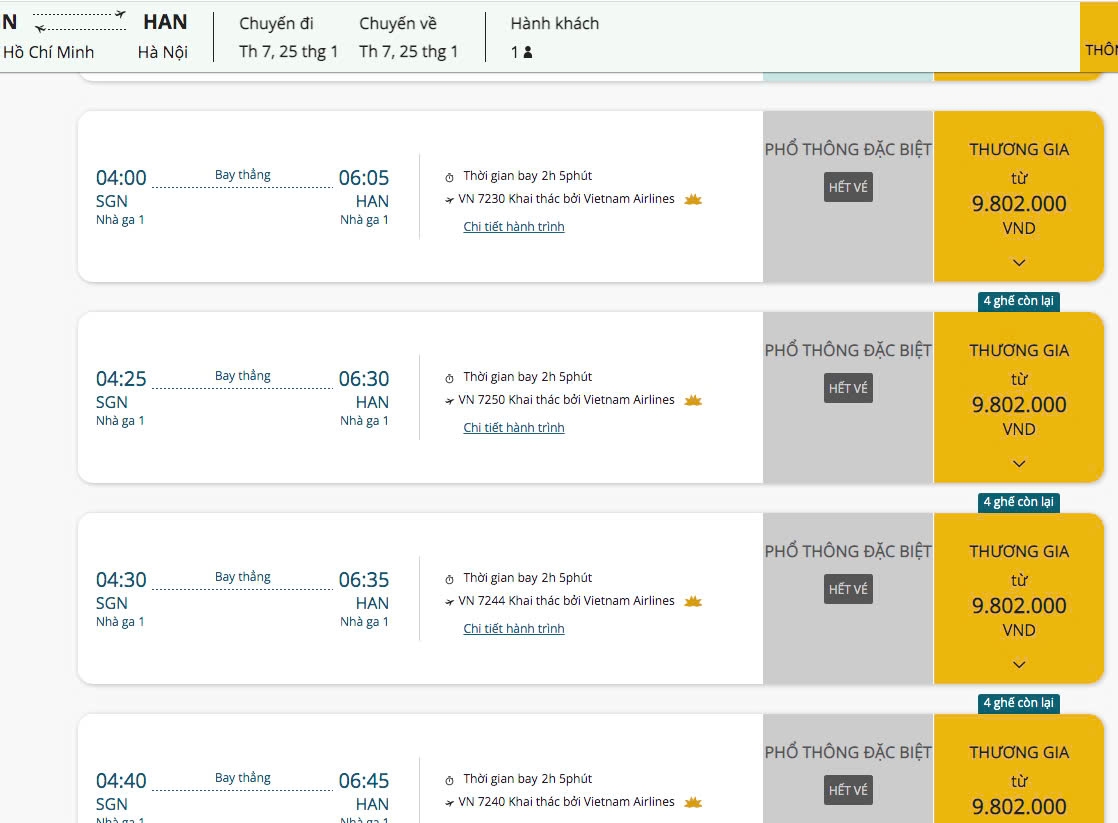Click the golden lotus logo for VN 7250

tap(693, 400)
